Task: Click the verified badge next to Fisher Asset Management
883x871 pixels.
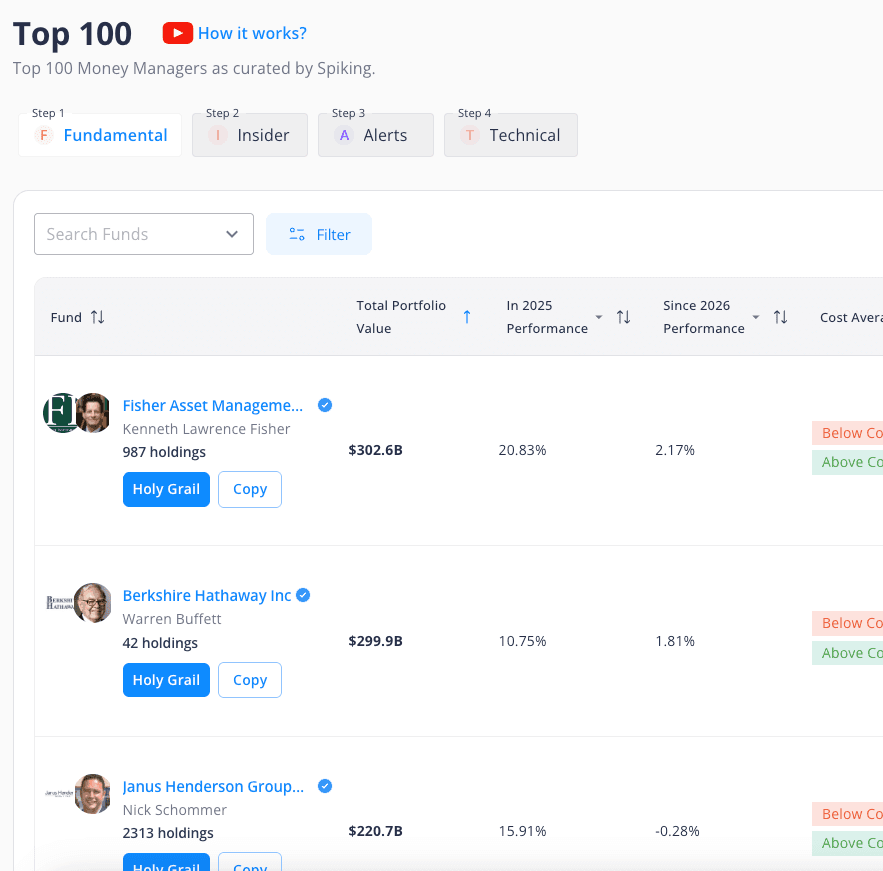Action: point(324,405)
